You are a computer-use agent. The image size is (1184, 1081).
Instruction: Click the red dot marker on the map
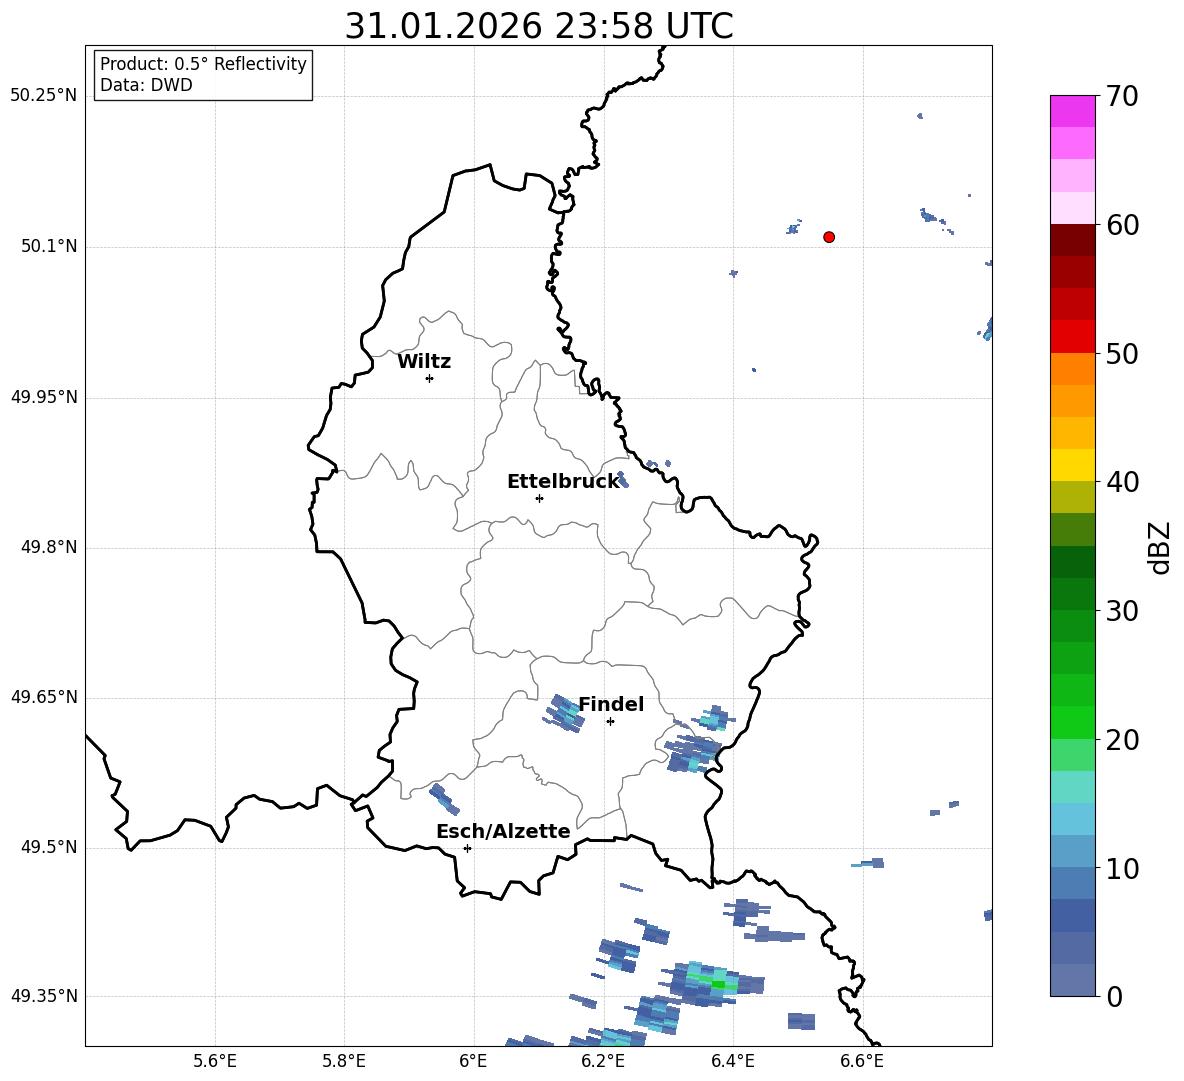tap(829, 237)
